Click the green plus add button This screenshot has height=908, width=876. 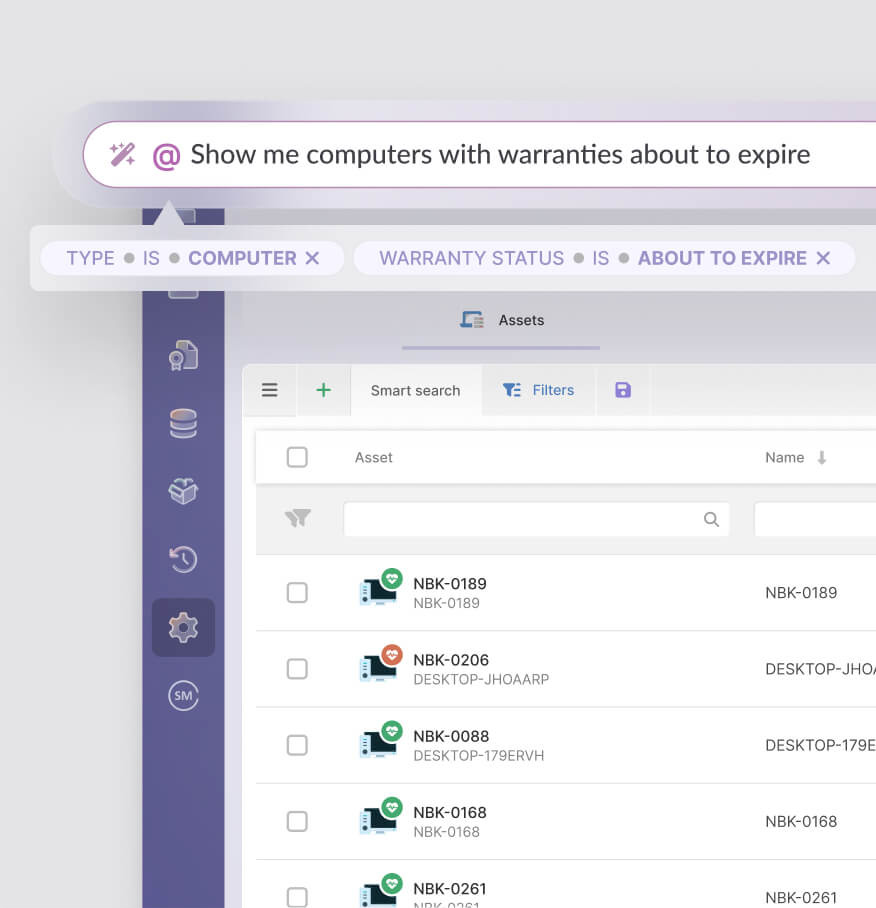[x=323, y=390]
